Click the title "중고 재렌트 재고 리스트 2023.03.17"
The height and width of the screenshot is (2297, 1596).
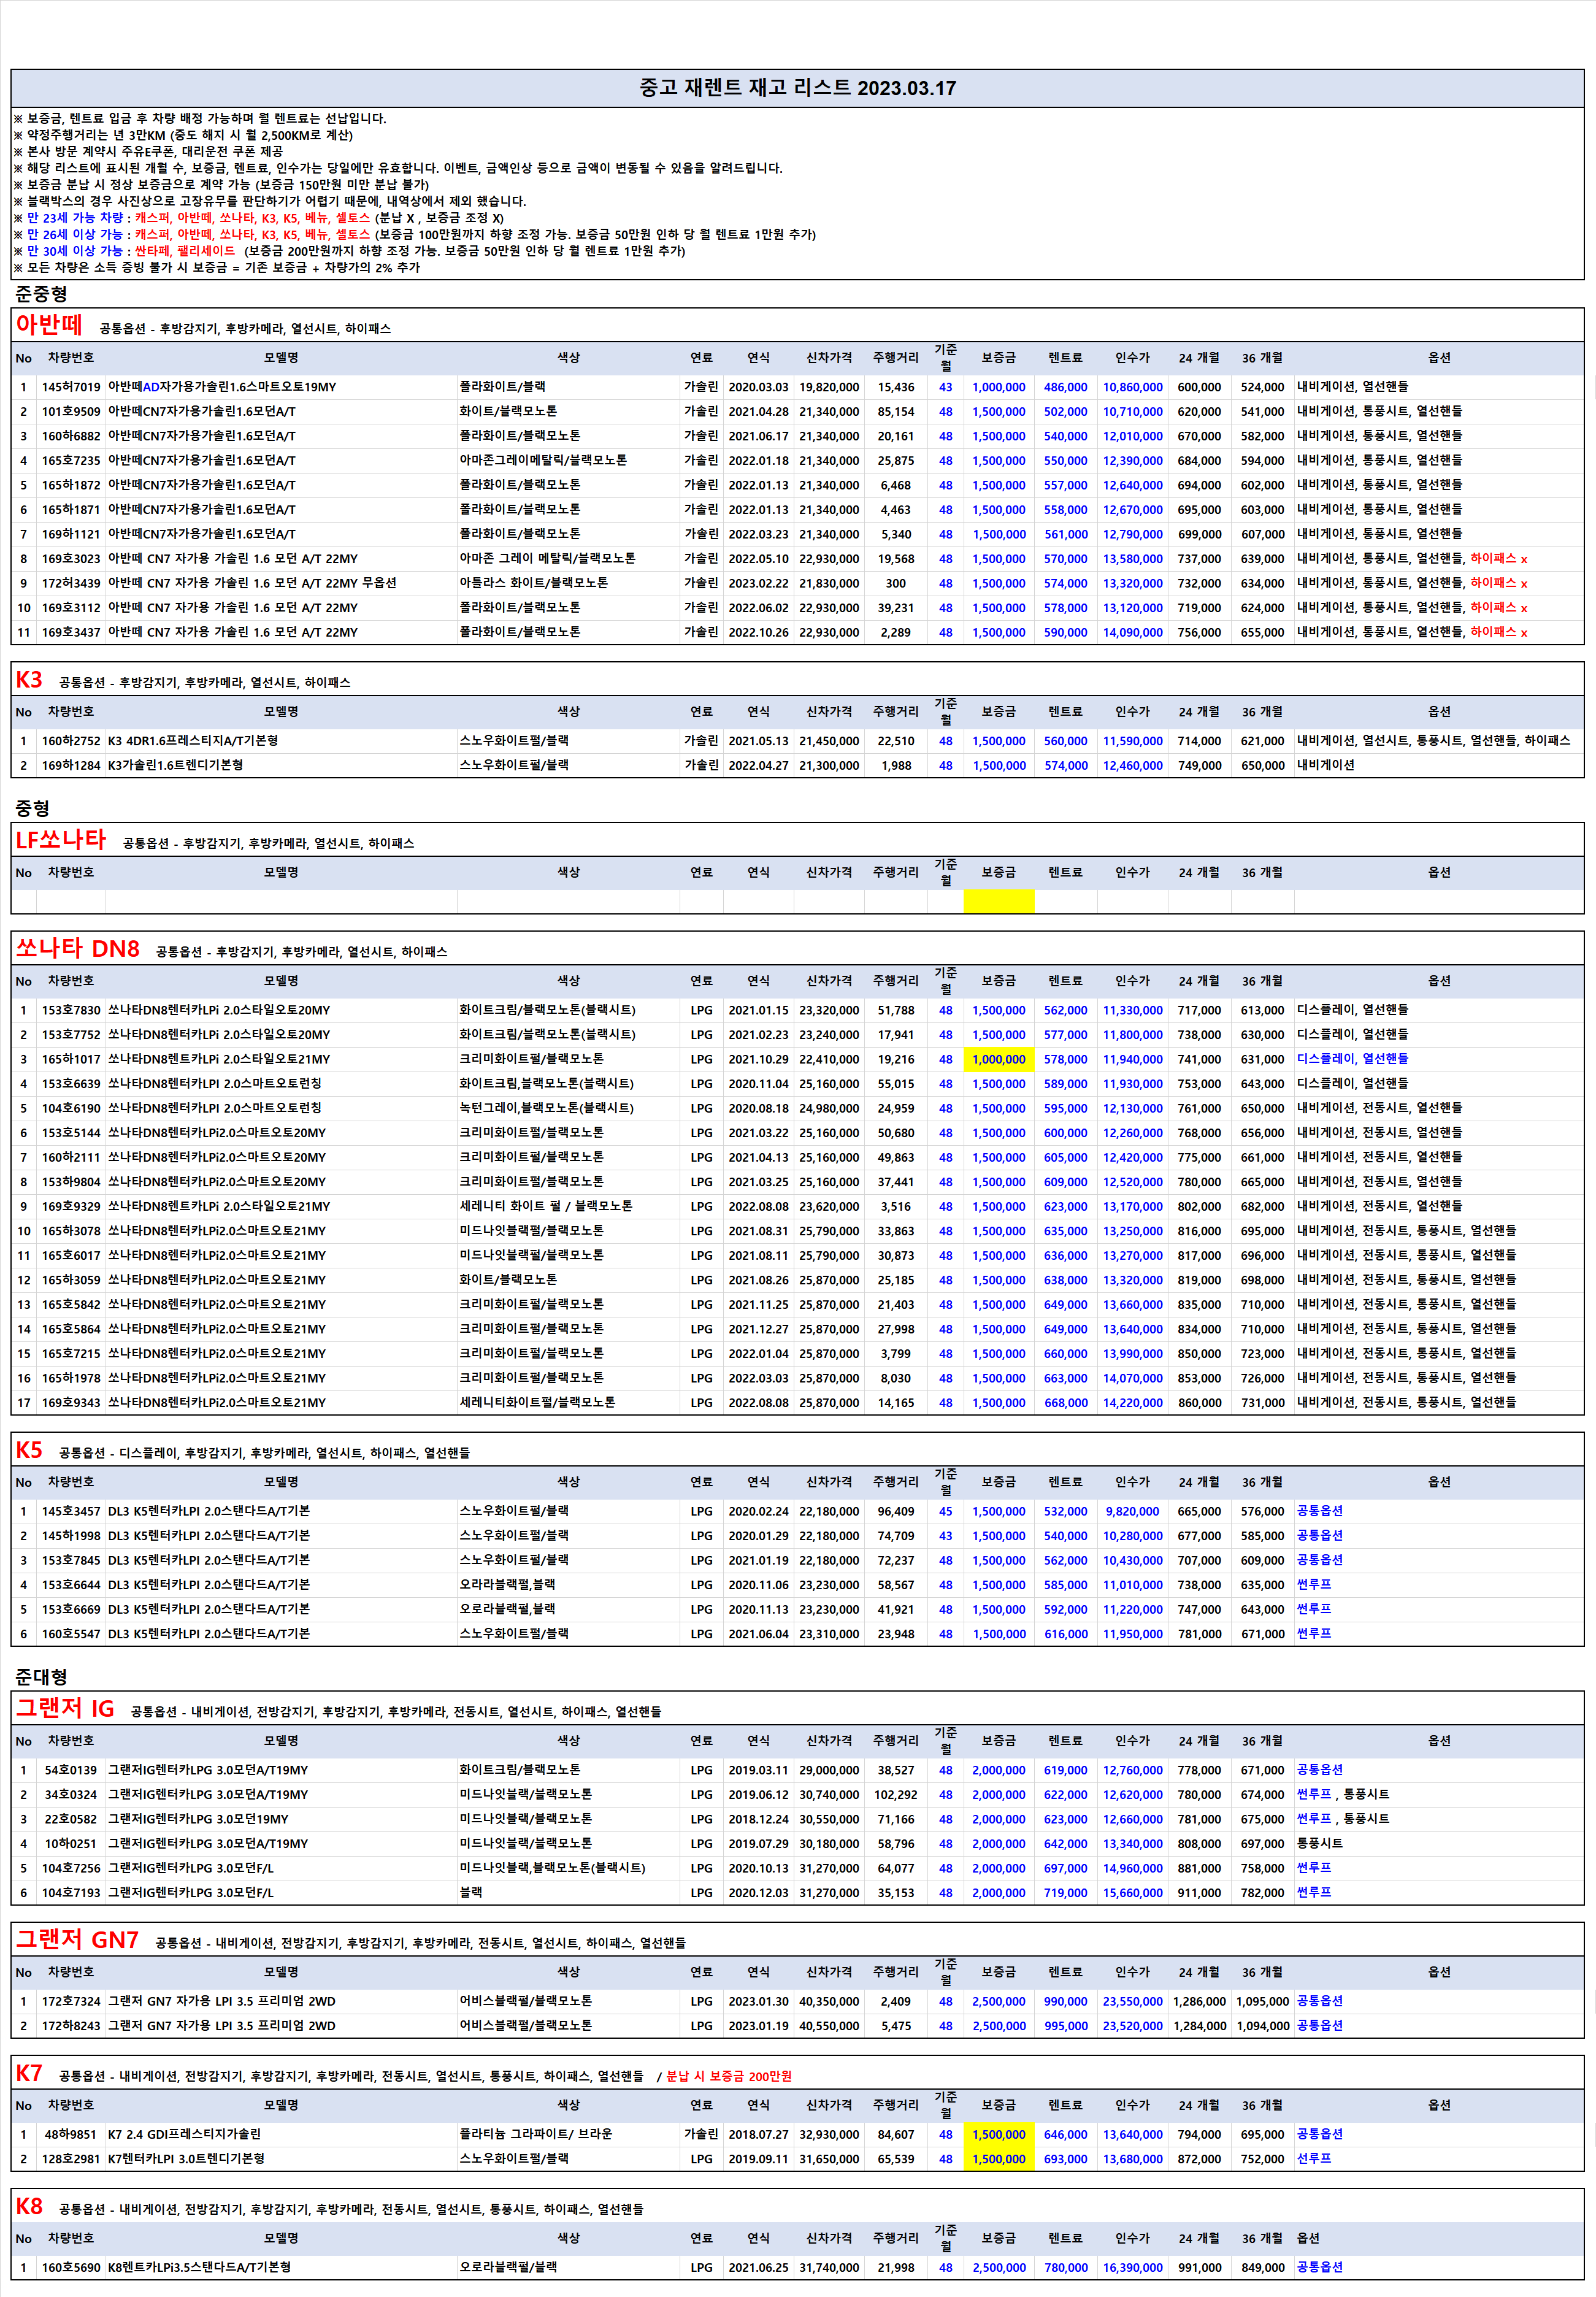(797, 88)
